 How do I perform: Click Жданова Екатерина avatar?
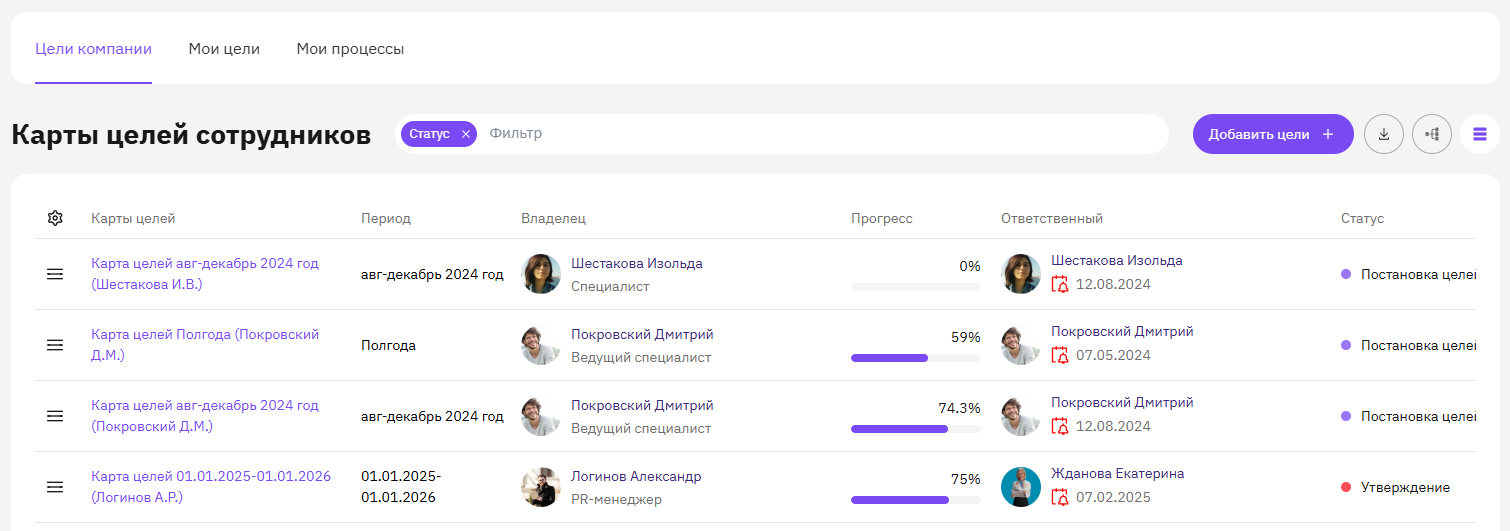pyautogui.click(x=1021, y=487)
